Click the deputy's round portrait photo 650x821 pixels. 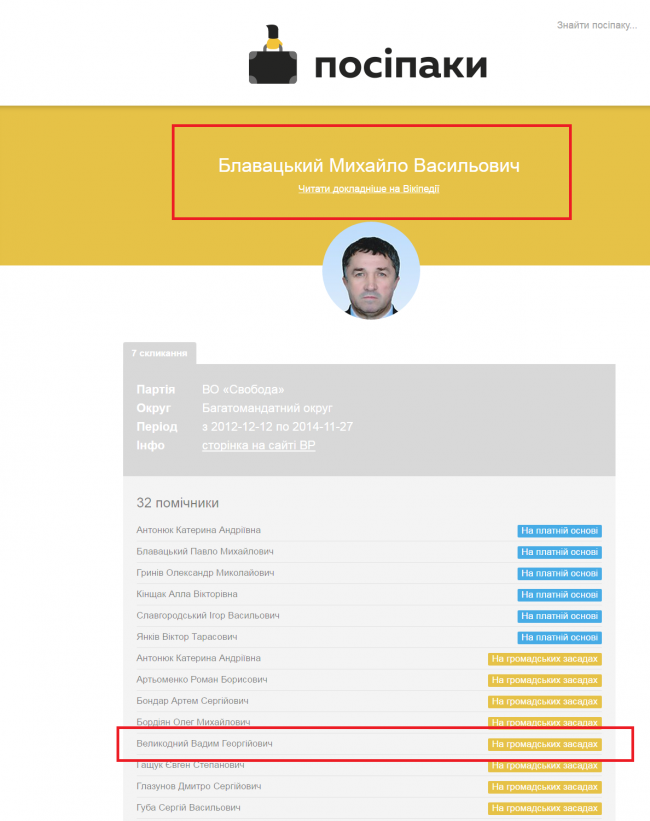(371, 271)
